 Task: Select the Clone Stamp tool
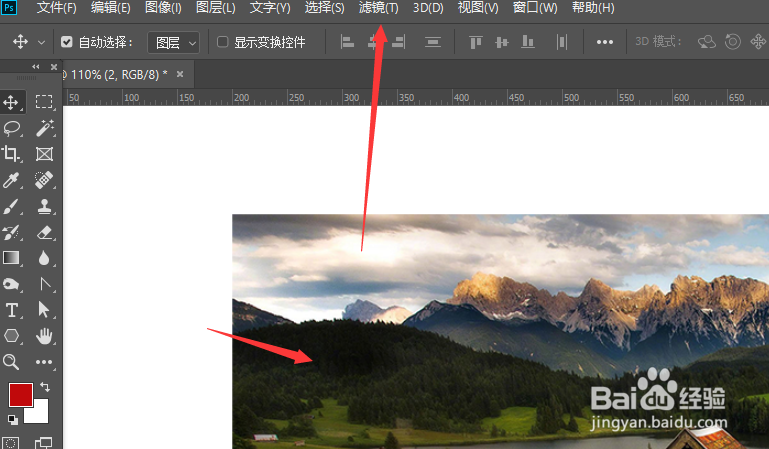[x=44, y=206]
